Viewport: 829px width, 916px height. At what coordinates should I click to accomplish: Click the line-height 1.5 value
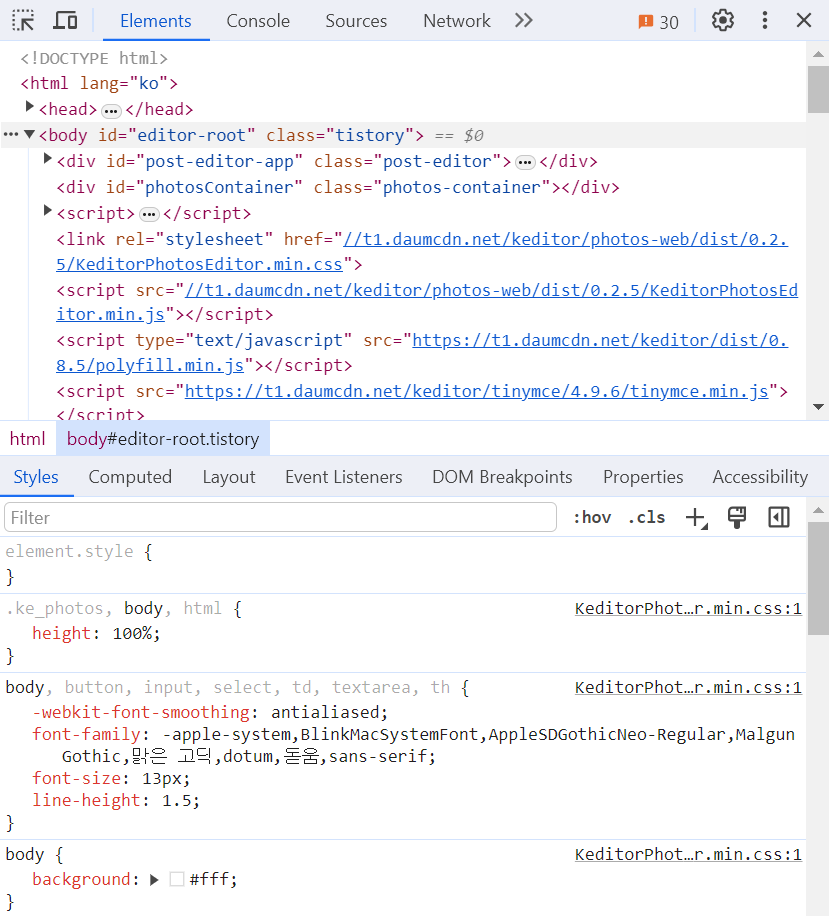(177, 801)
